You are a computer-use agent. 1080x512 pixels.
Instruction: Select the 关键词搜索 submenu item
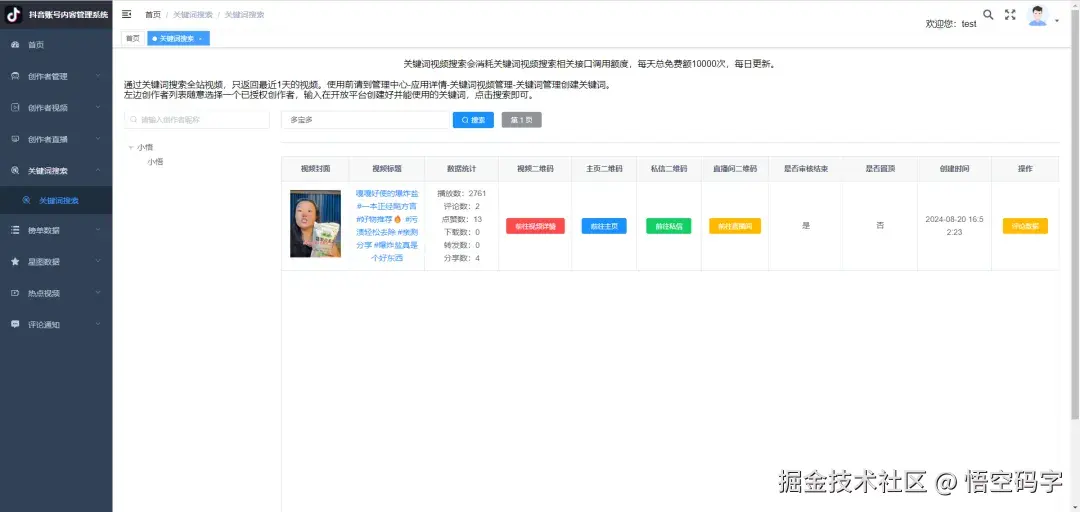tap(56, 201)
